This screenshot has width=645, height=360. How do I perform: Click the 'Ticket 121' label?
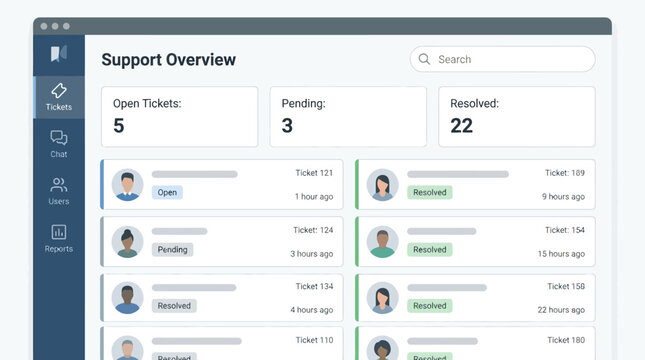point(314,173)
